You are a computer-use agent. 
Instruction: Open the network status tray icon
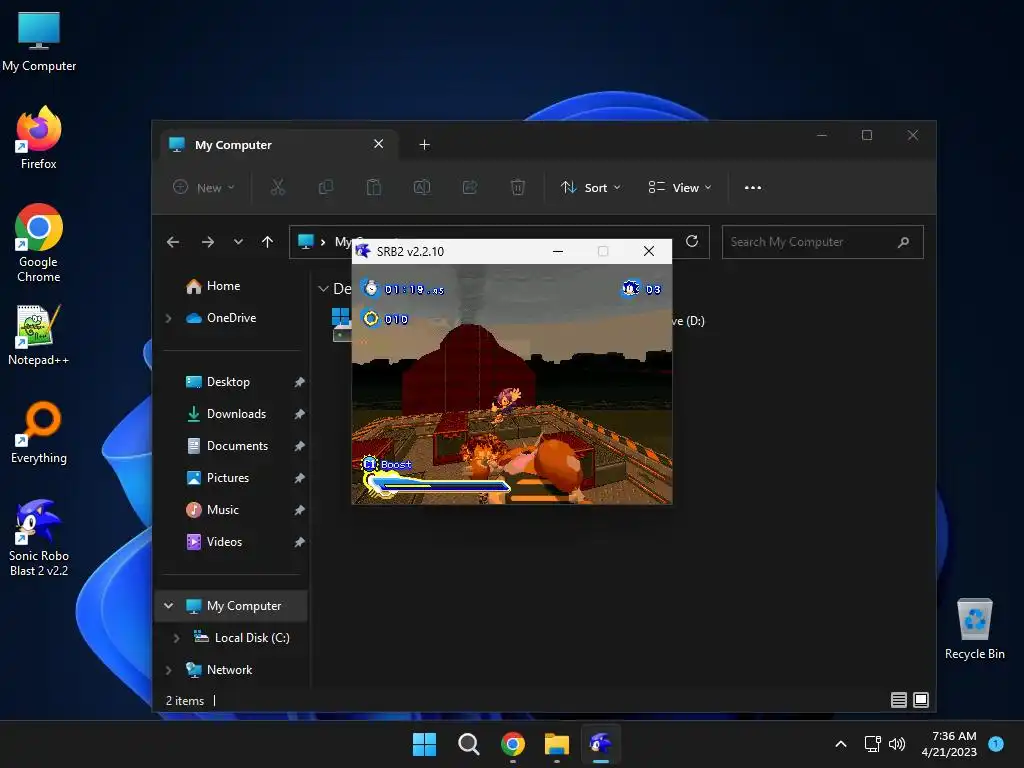872,744
